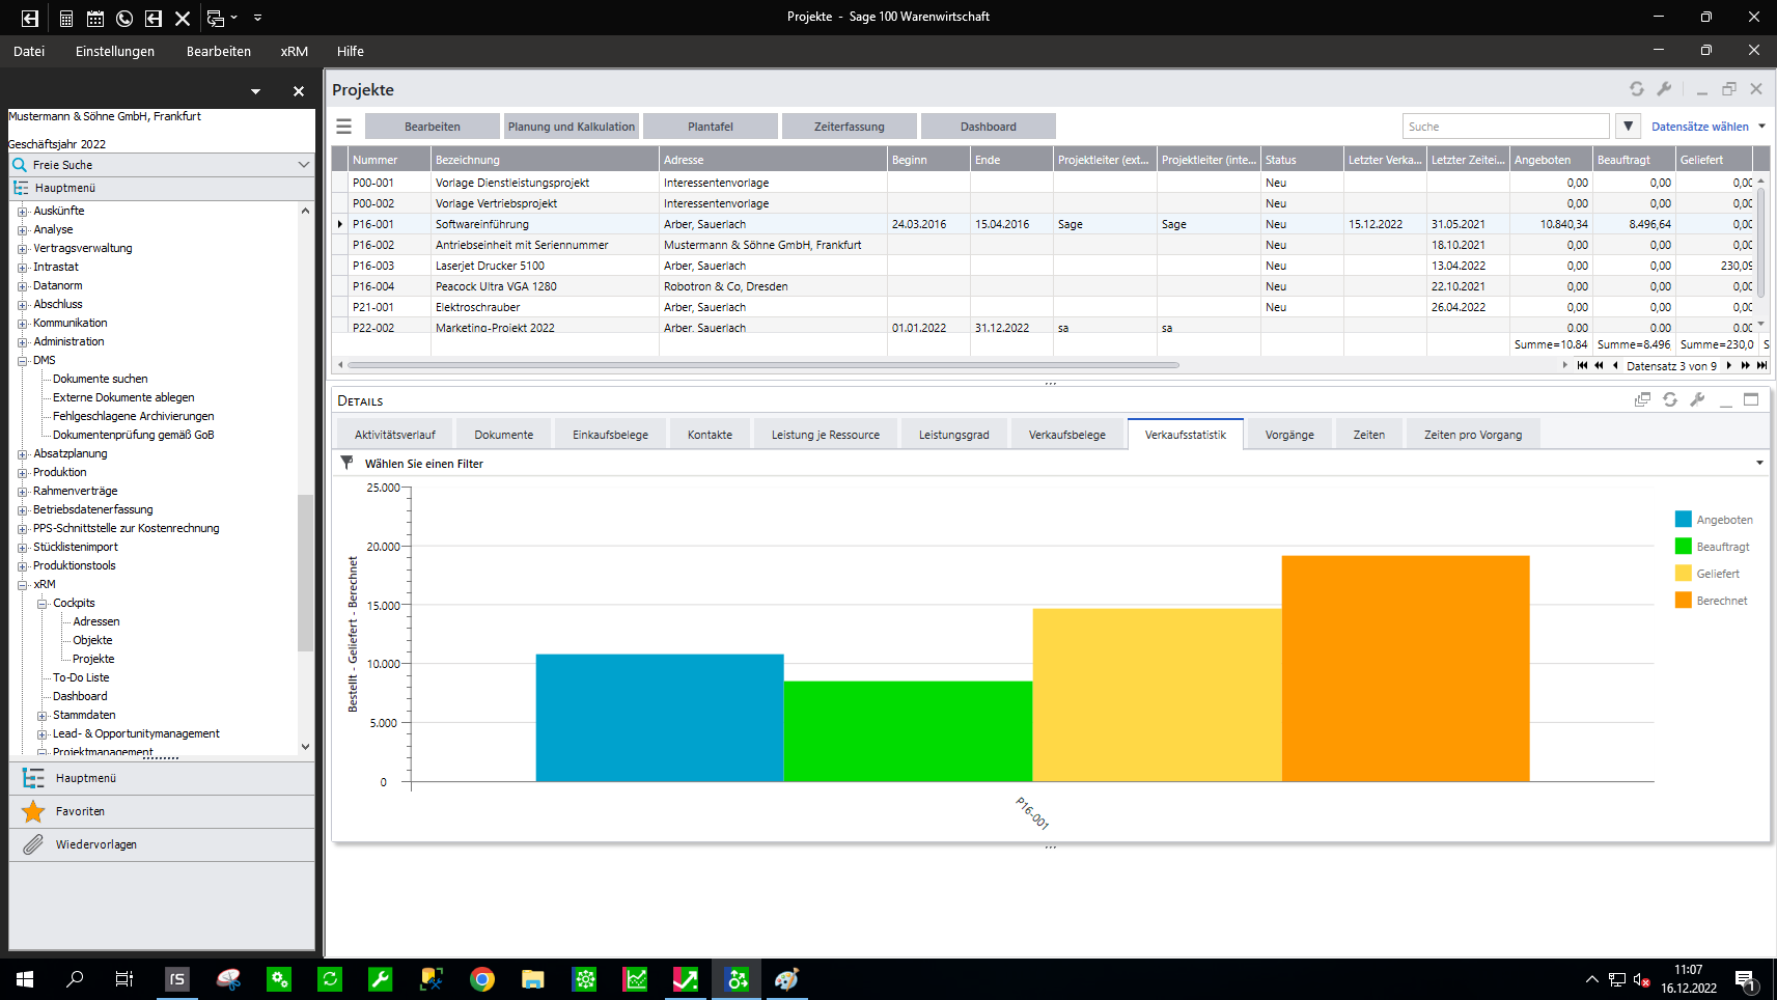Viewport: 1777px width, 1000px height.
Task: Click the calendar icon in quick access toolbar
Action: [95, 18]
